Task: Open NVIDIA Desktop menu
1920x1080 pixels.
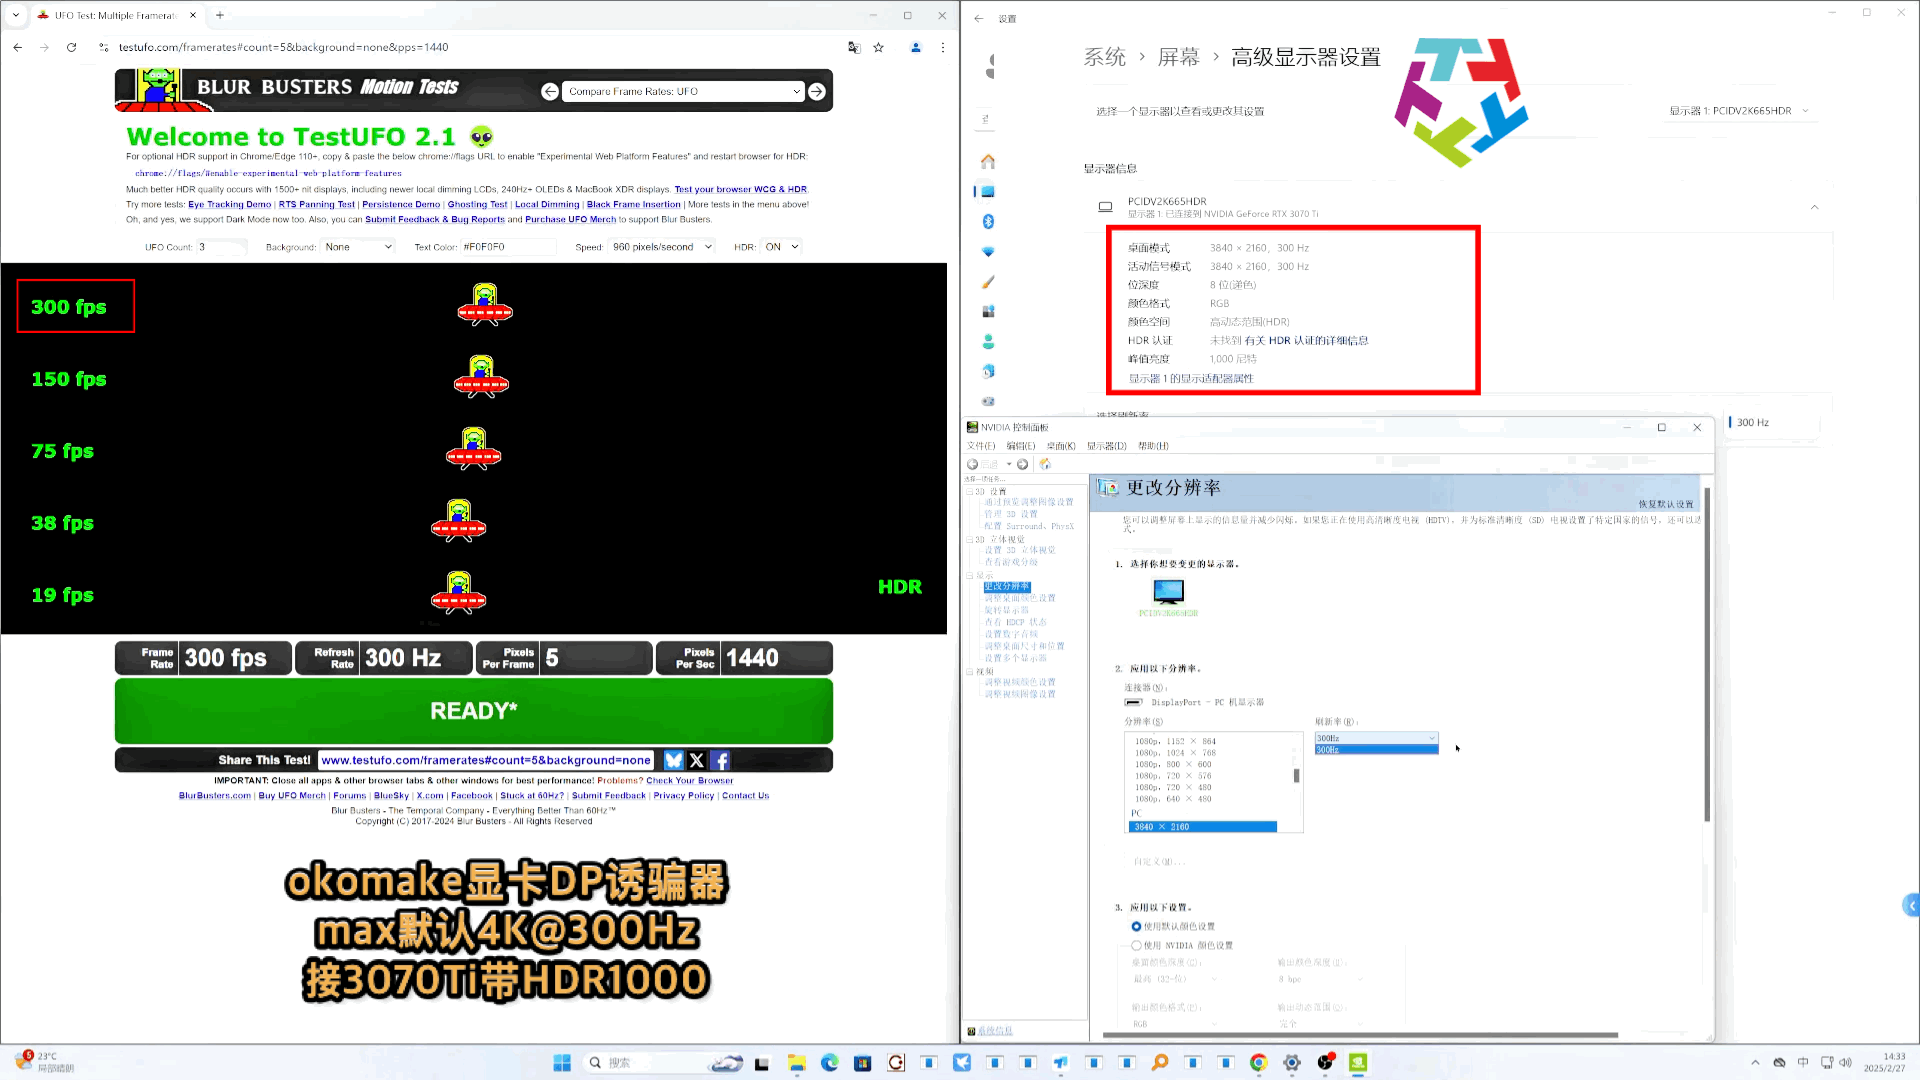Action: point(1061,446)
